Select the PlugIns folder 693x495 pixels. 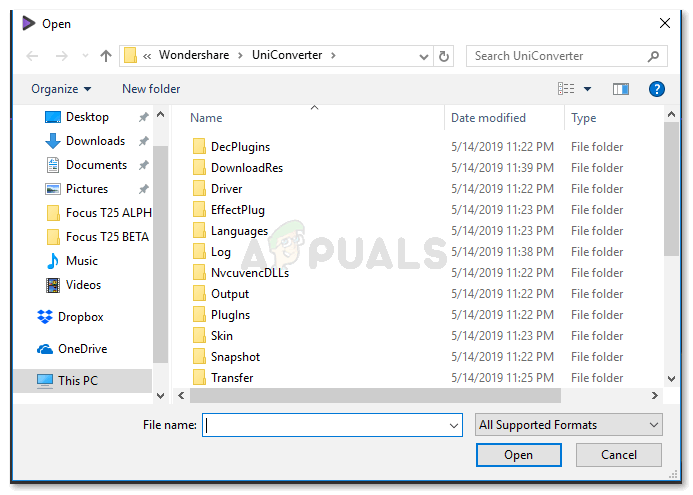[x=230, y=315]
